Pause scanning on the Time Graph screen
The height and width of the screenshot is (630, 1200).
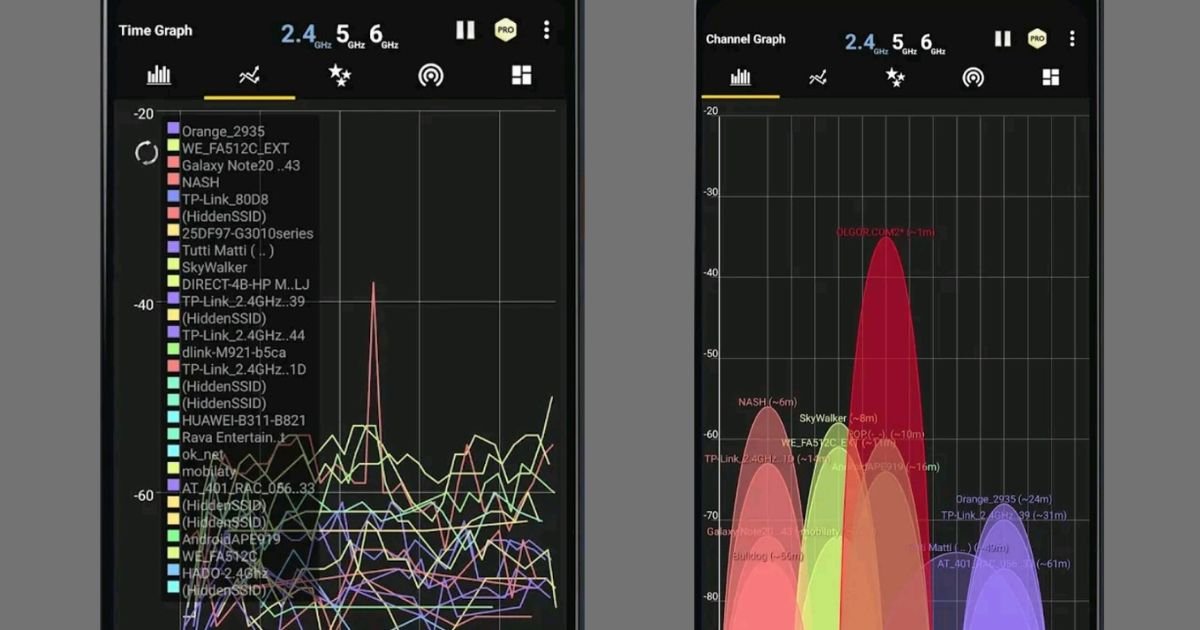coord(465,30)
